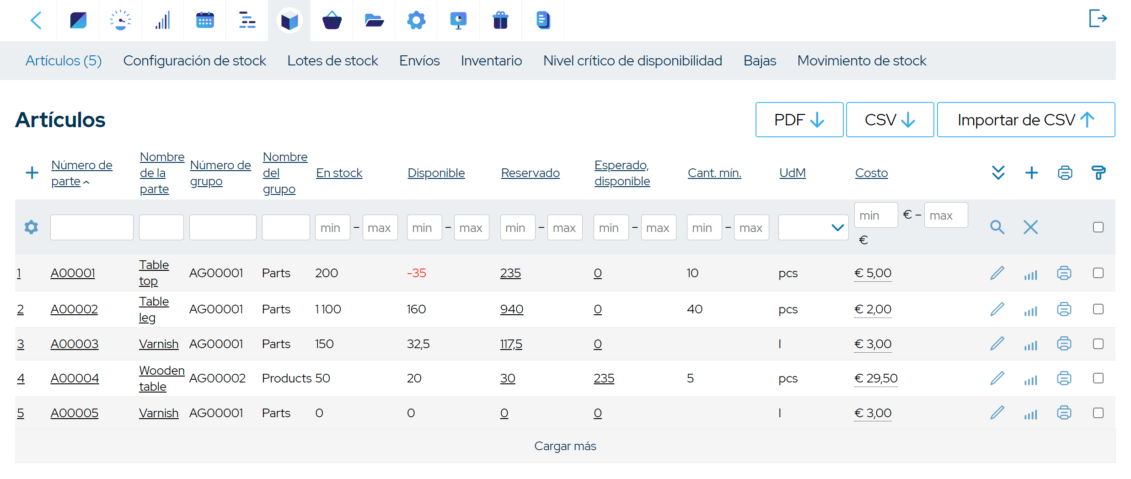Toggle the select-all checkbox in filter row
This screenshot has height=479, width=1131.
(x=1098, y=227)
